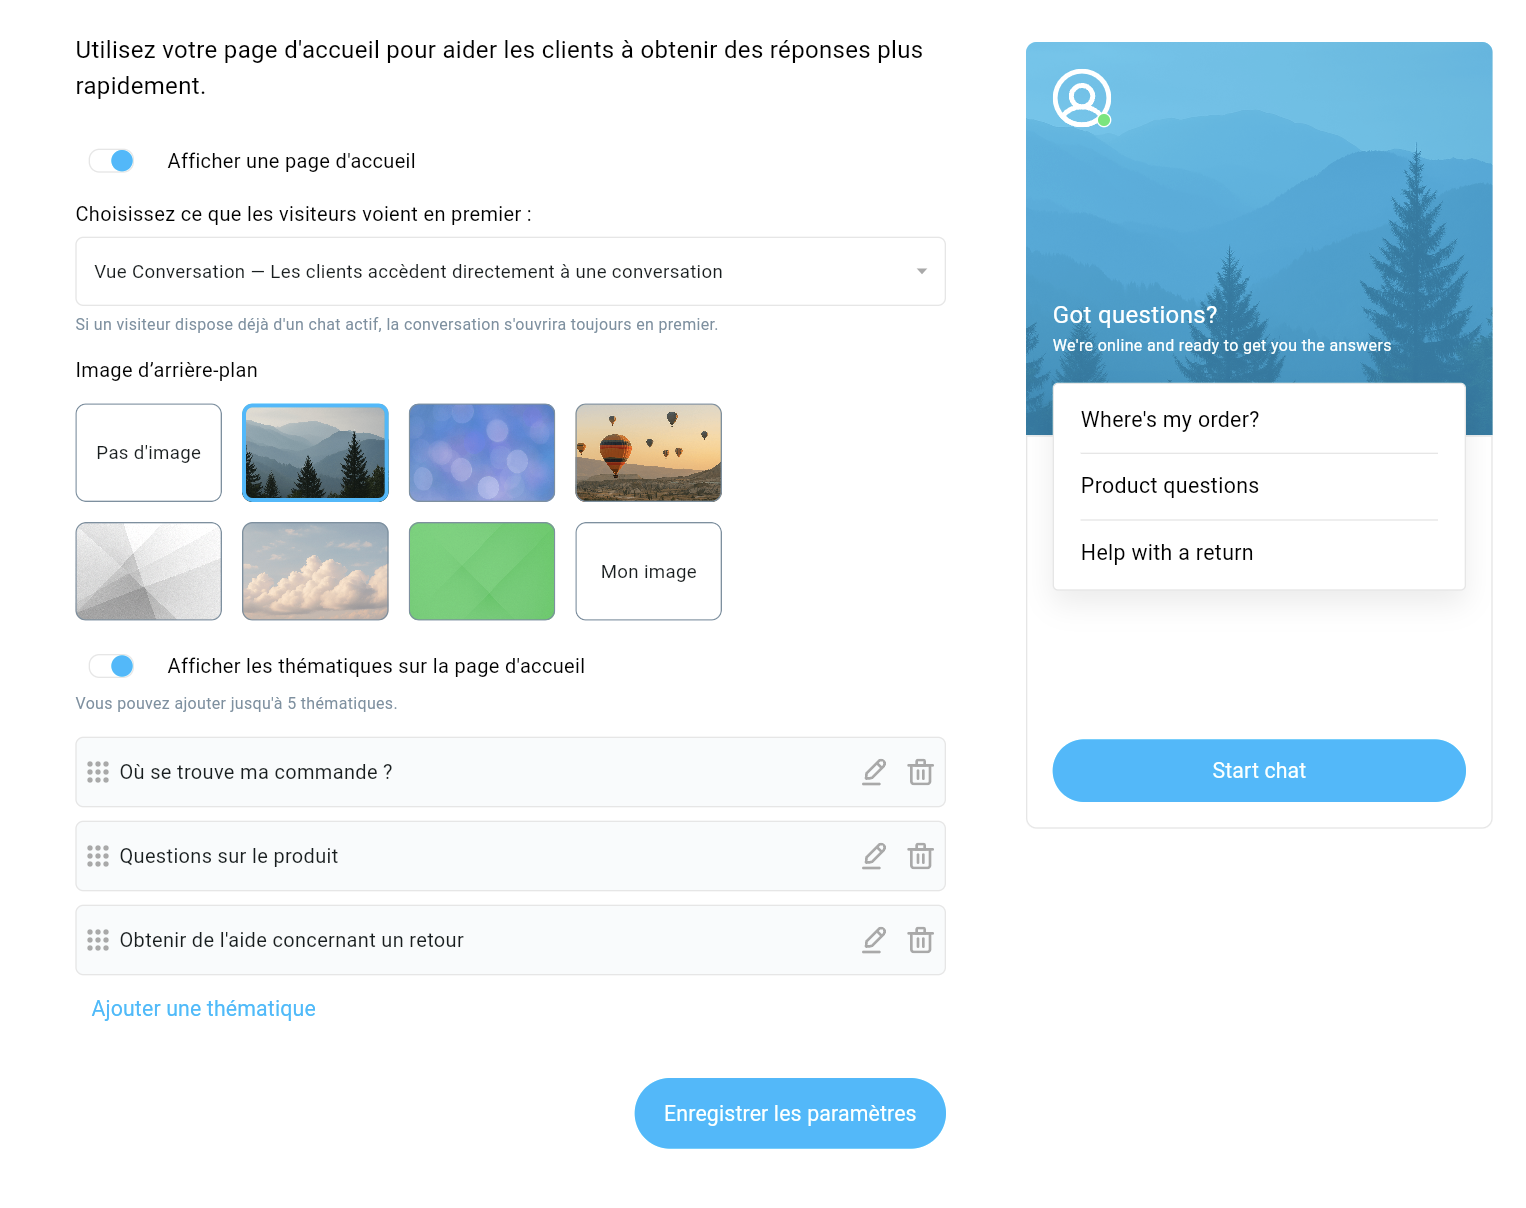Select 'Pas d'image' background option
Screen dimensions: 1526x1208
pos(149,453)
